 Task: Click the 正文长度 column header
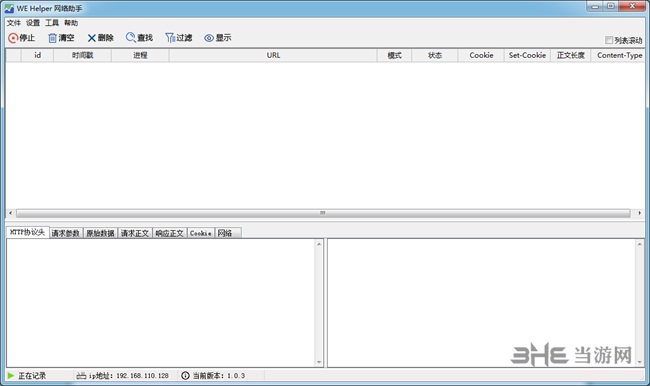[x=571, y=55]
